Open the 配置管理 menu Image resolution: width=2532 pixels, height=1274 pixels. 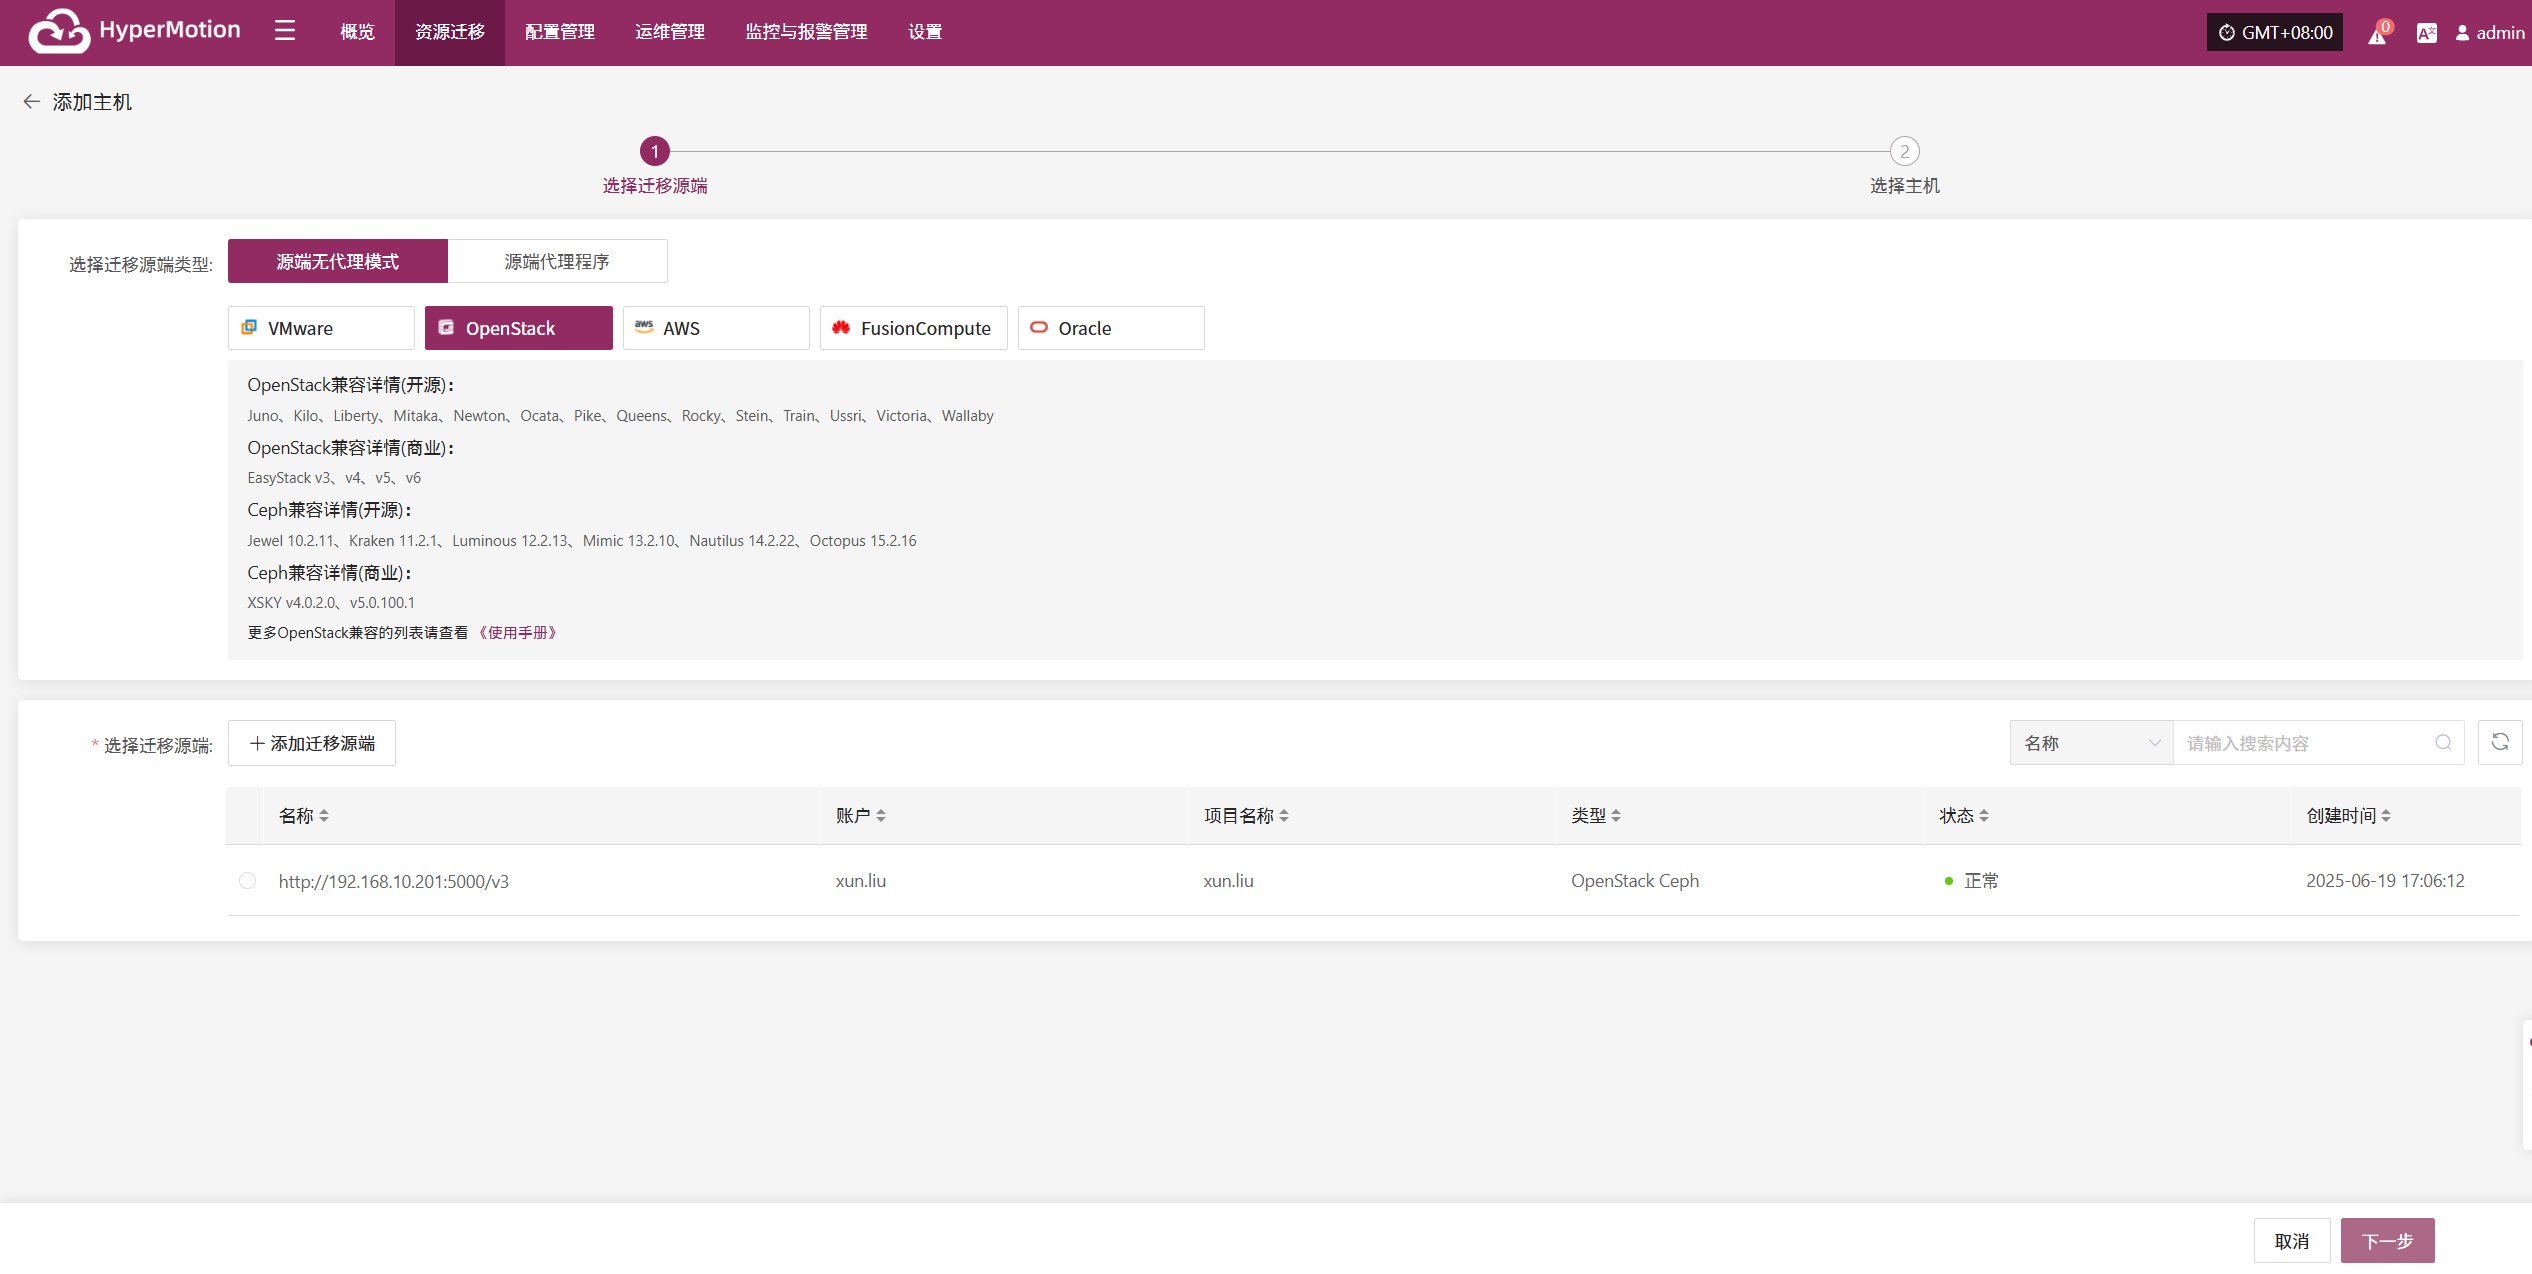(x=560, y=33)
